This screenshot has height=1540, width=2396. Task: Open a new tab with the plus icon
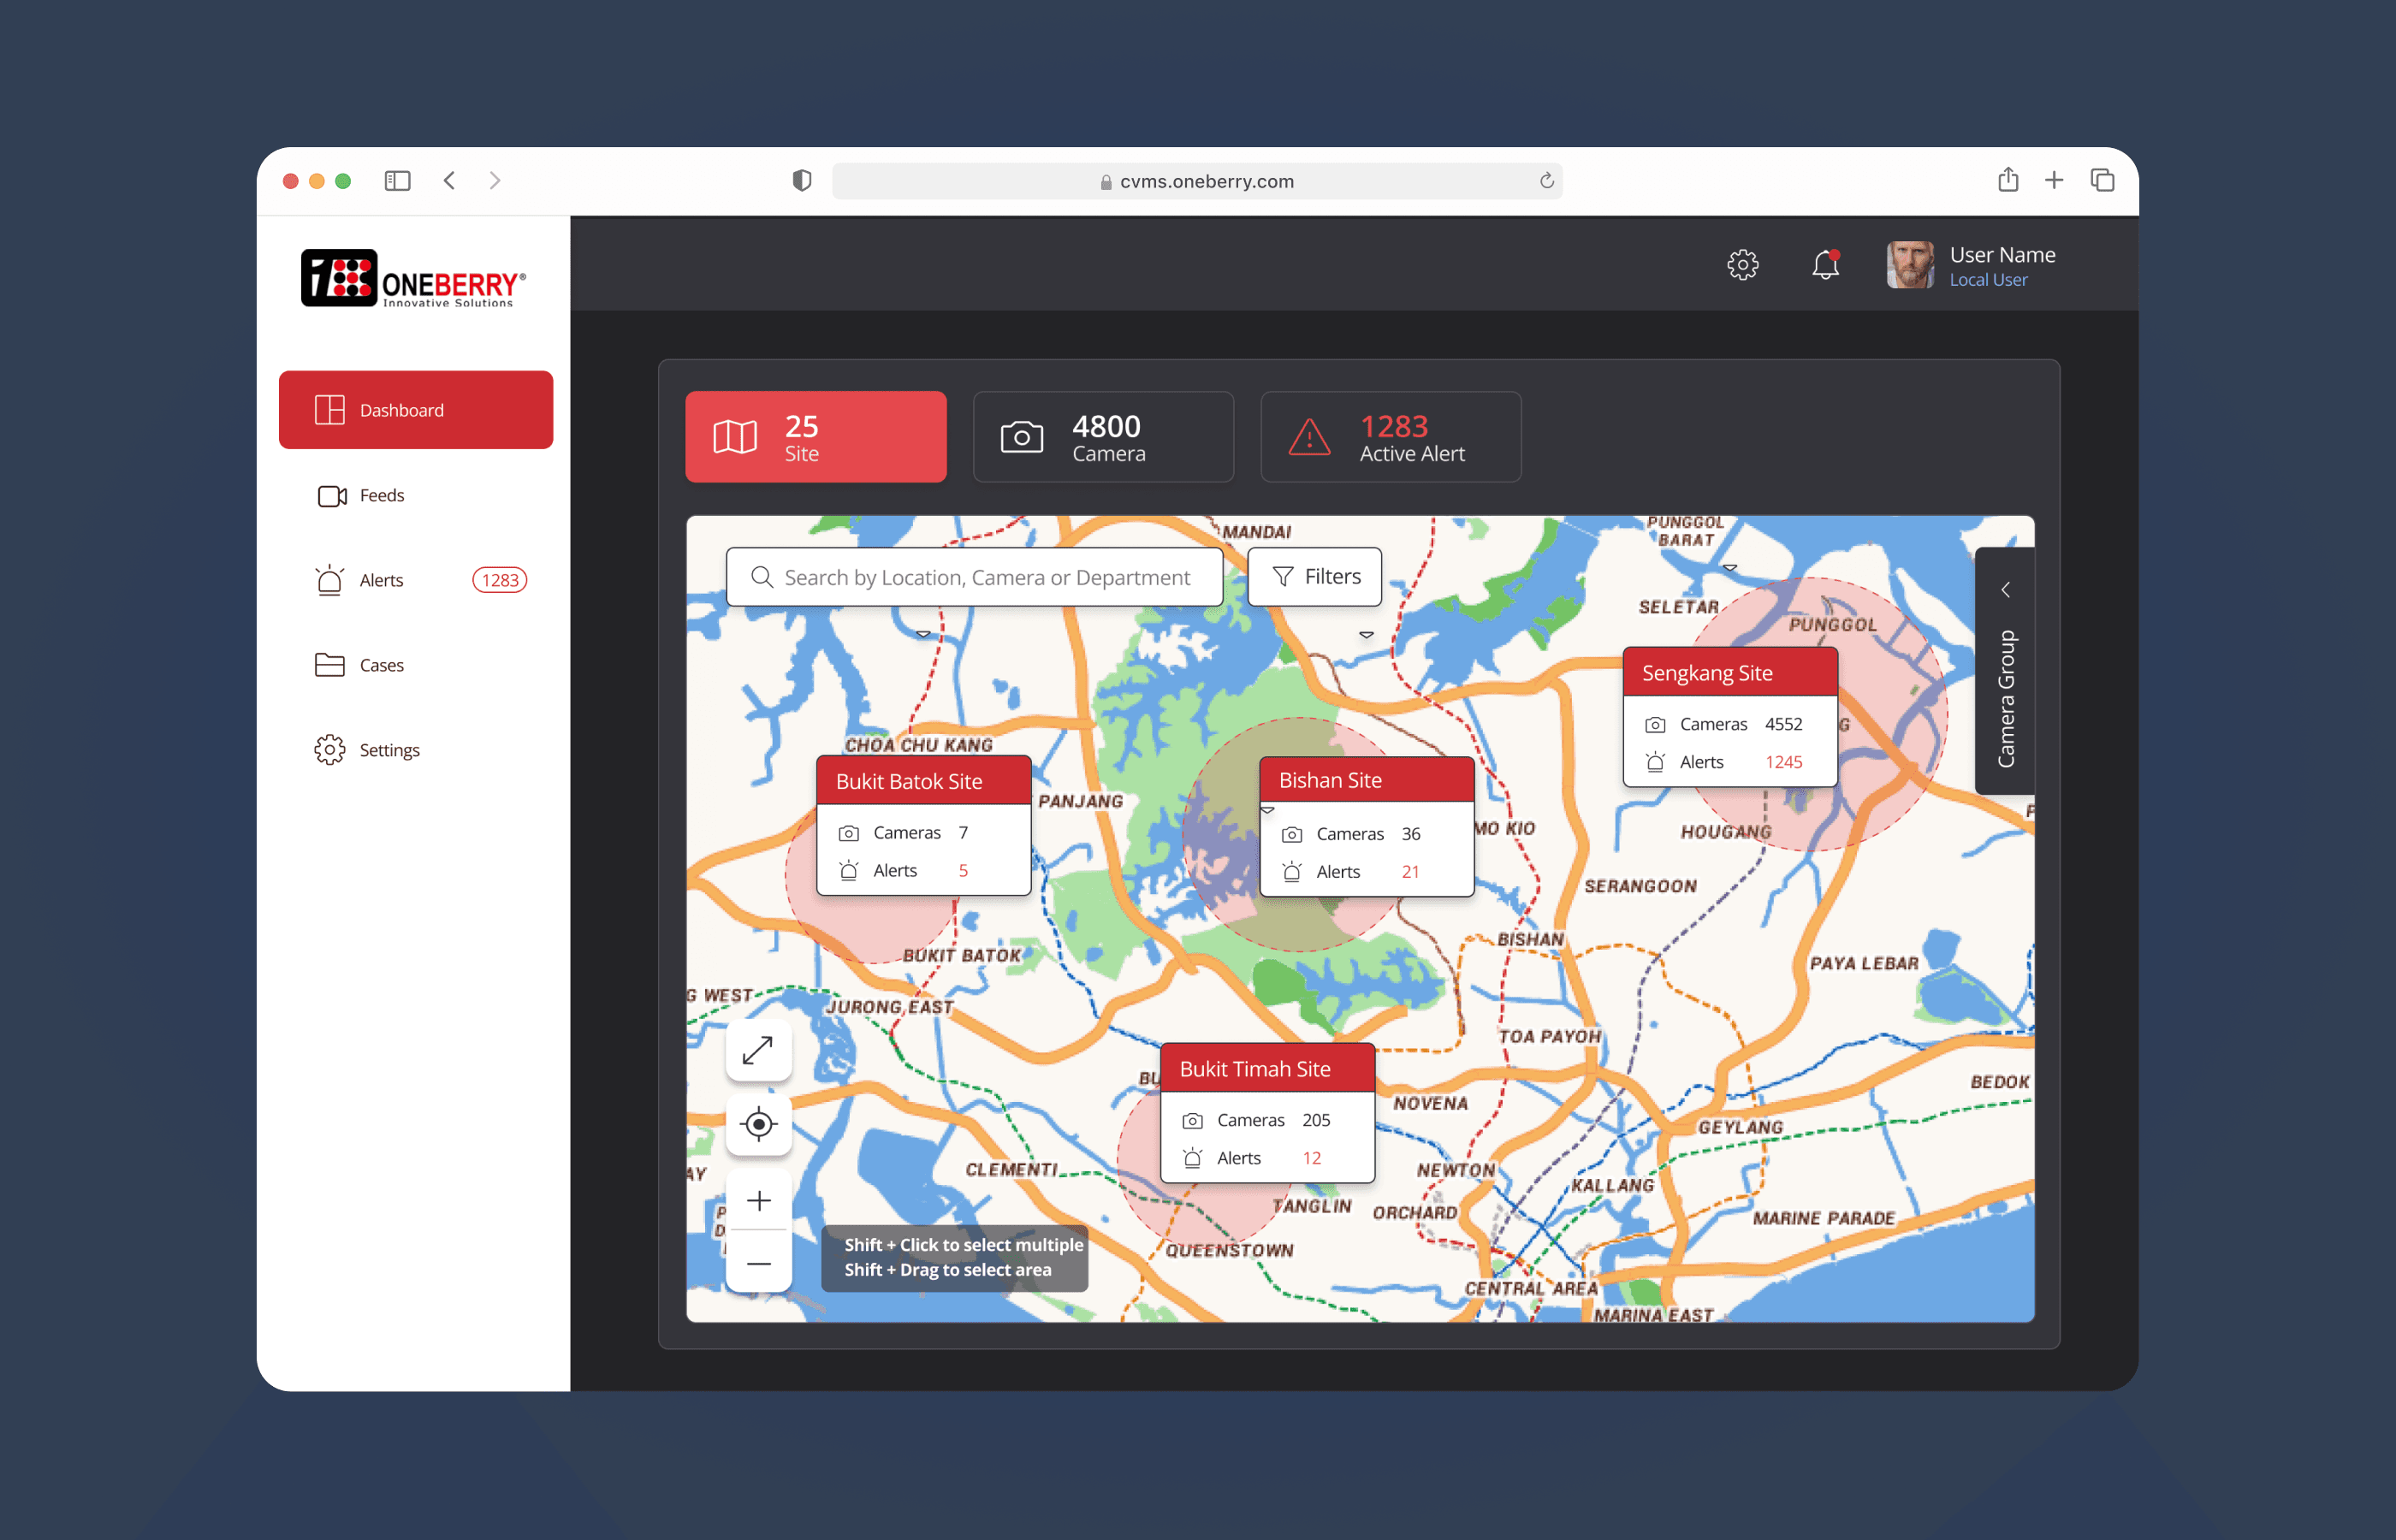[x=2054, y=180]
